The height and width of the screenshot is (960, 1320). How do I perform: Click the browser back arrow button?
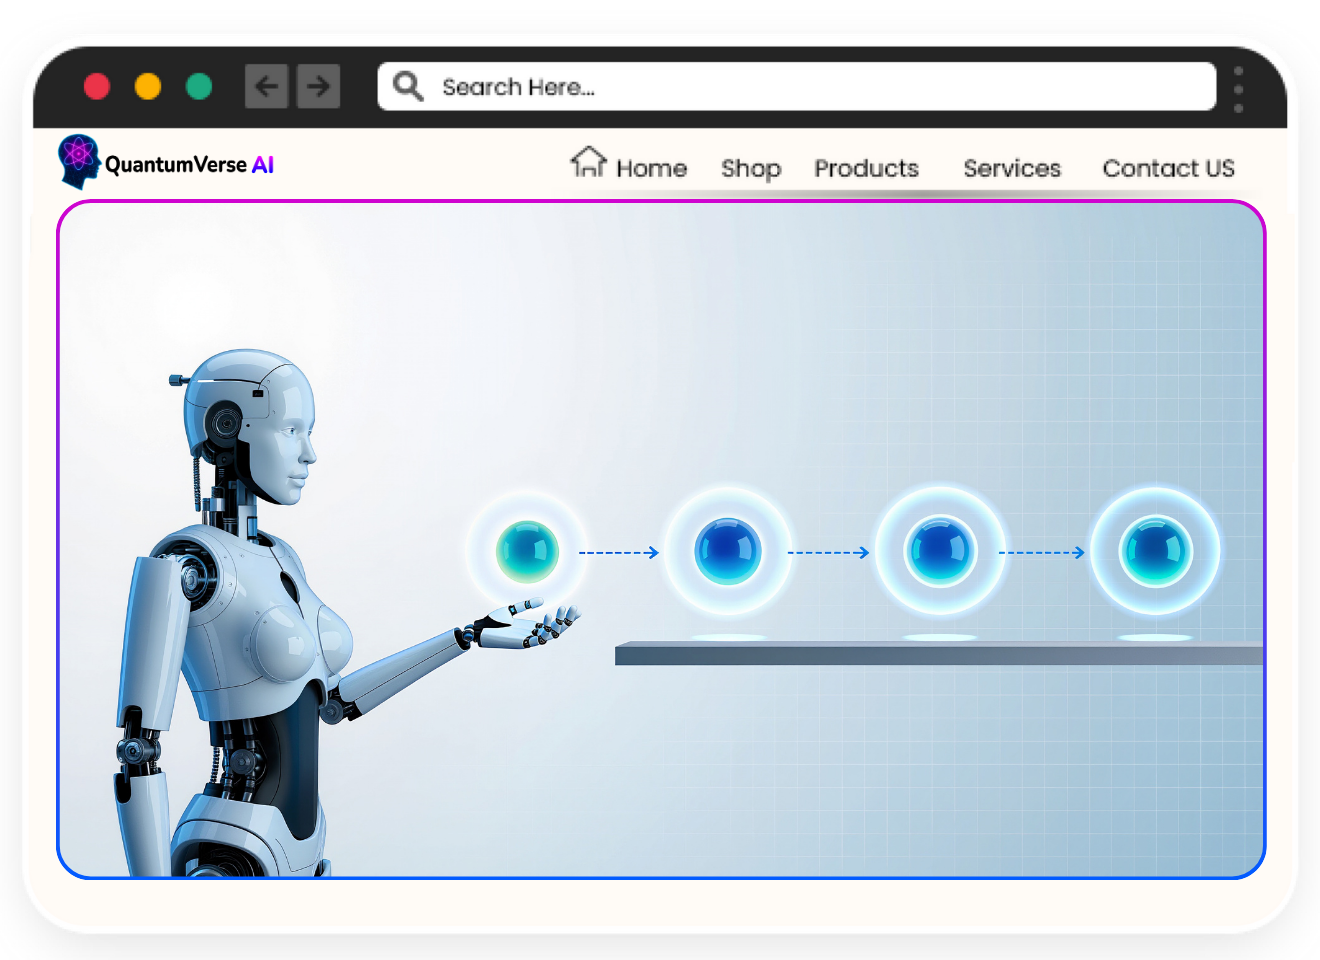click(x=267, y=87)
